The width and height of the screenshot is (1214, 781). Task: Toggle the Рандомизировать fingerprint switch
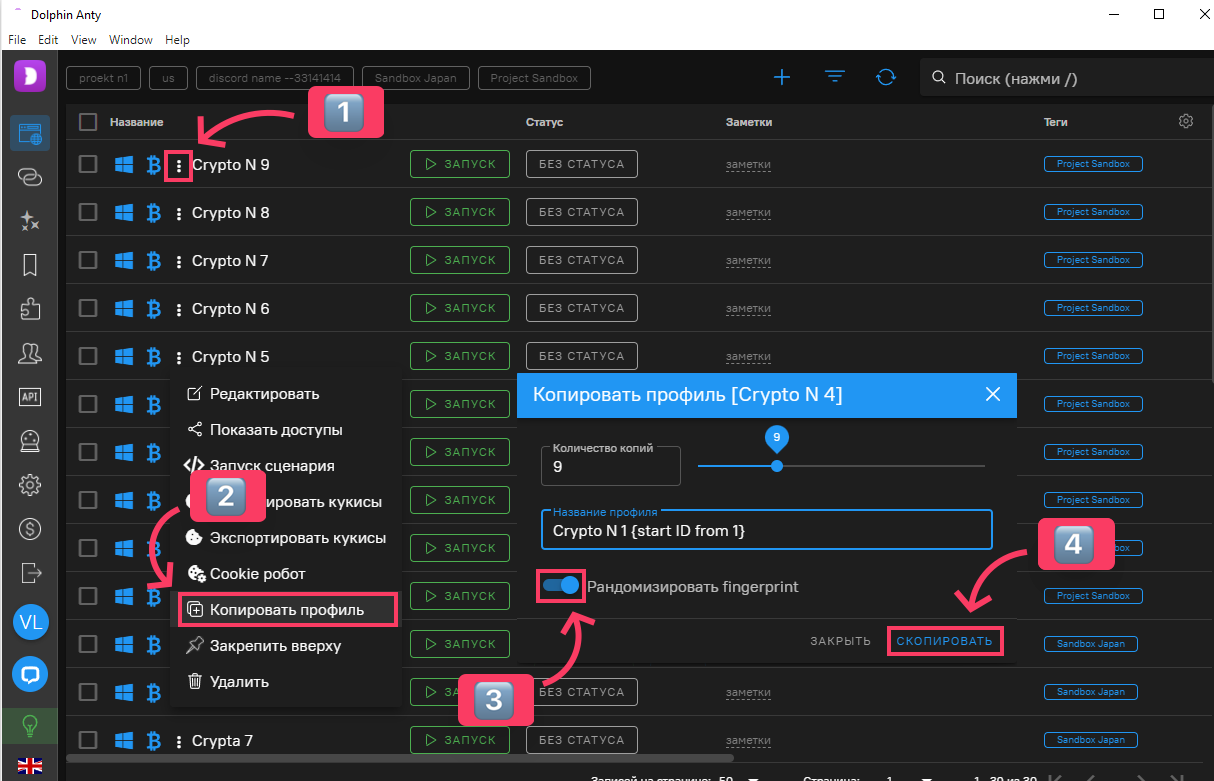(x=561, y=586)
